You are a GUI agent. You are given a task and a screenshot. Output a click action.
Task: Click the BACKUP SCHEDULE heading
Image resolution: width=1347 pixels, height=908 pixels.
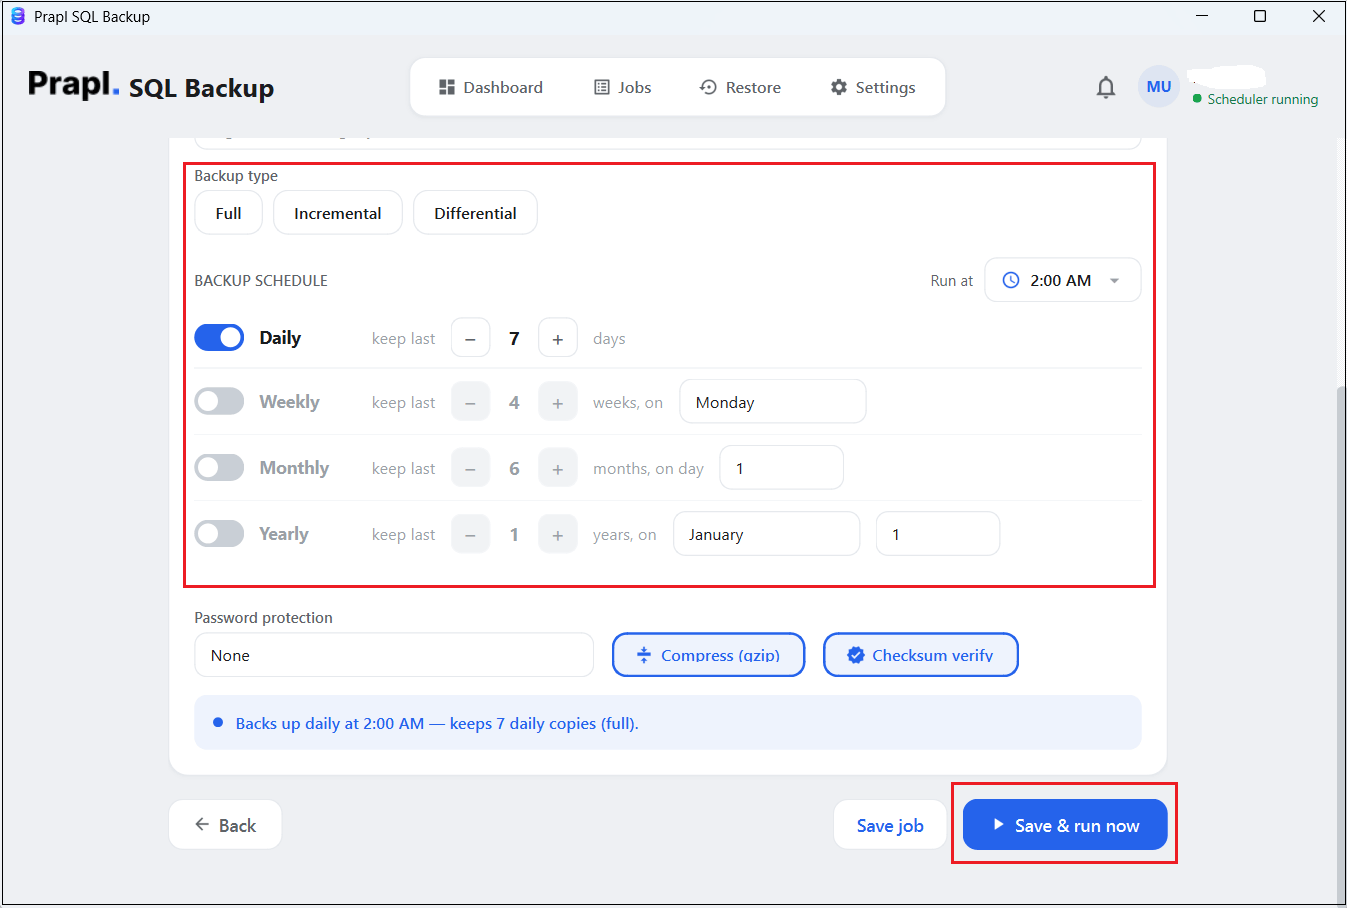261,280
